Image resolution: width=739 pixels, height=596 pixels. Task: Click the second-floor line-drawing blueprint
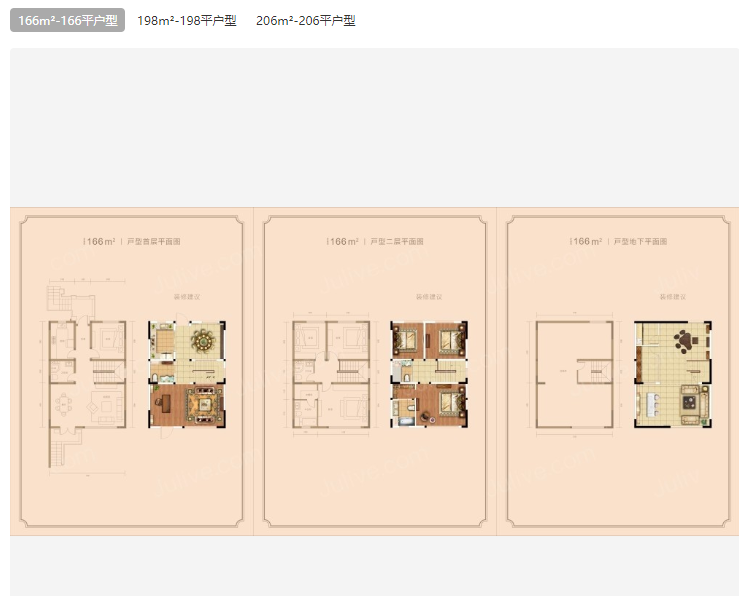(329, 375)
